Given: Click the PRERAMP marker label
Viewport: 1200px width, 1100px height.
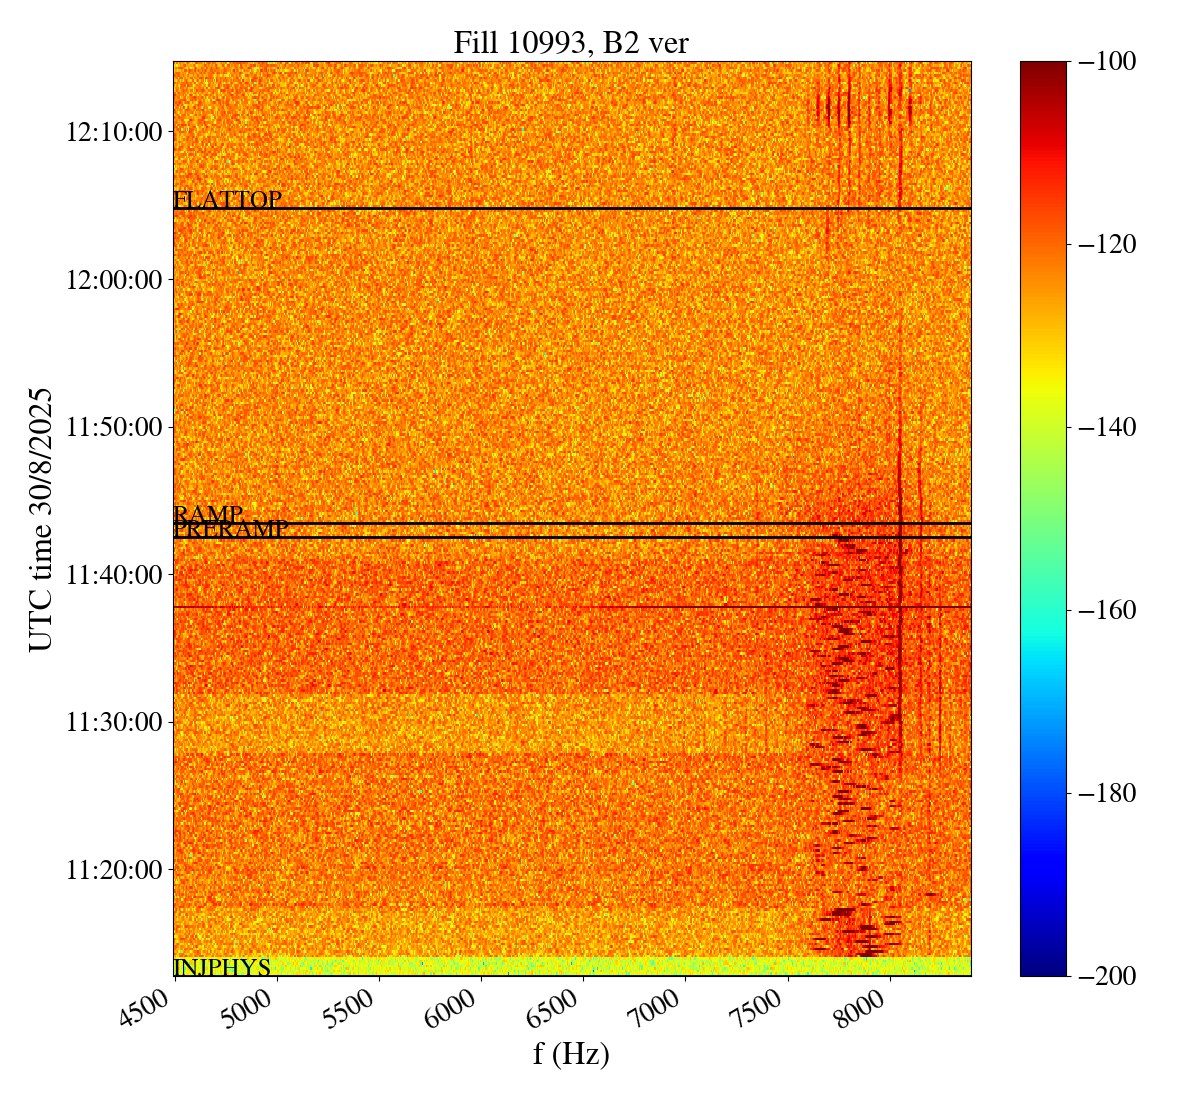Looking at the screenshot, I should [x=231, y=530].
